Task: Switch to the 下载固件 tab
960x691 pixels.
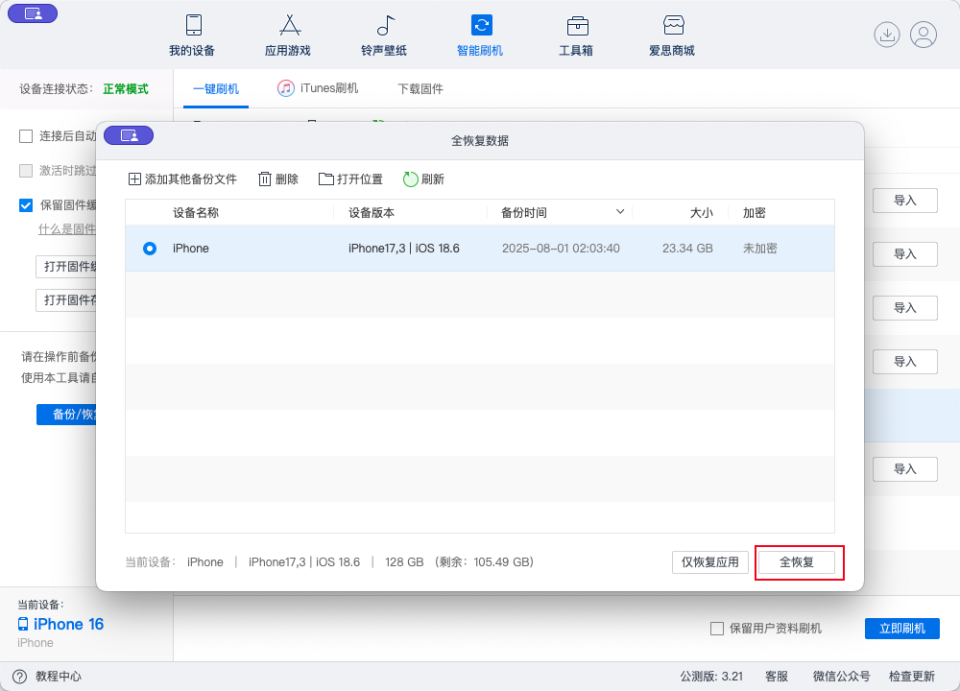Action: click(x=421, y=89)
